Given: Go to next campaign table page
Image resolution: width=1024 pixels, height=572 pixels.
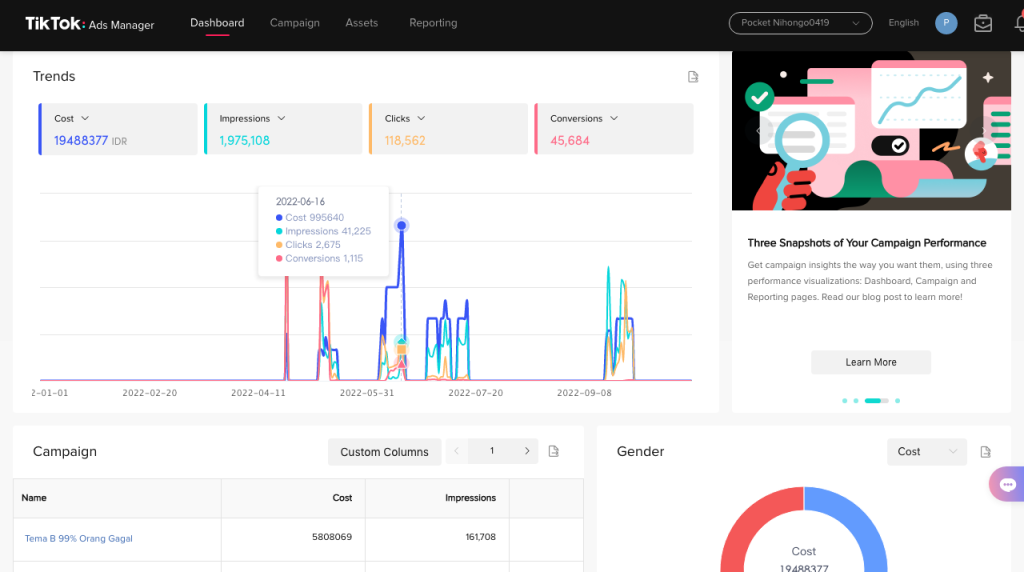Looking at the screenshot, I should click(x=527, y=452).
